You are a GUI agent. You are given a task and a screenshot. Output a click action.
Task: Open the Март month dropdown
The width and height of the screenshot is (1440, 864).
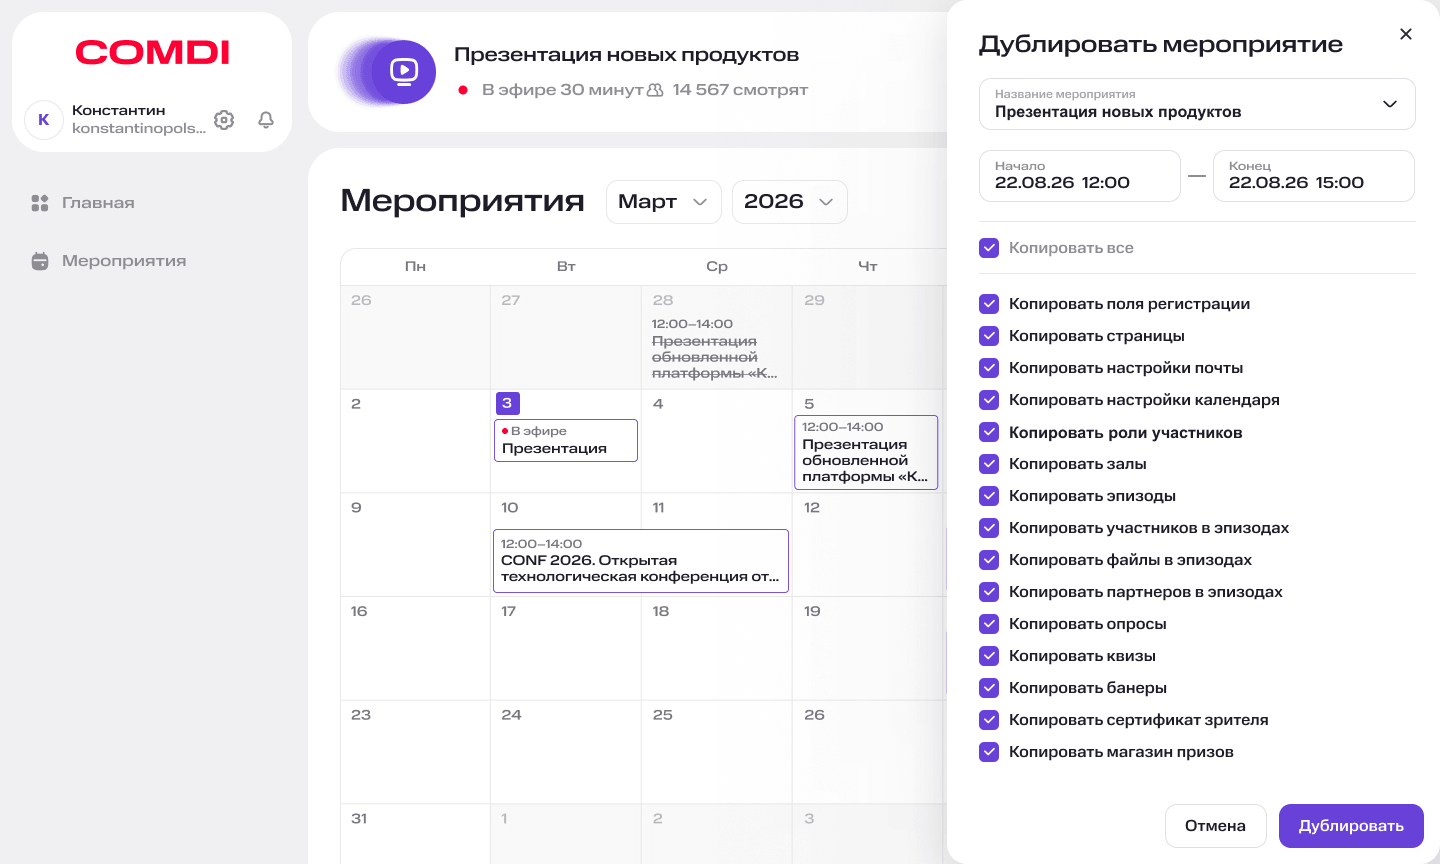click(663, 202)
